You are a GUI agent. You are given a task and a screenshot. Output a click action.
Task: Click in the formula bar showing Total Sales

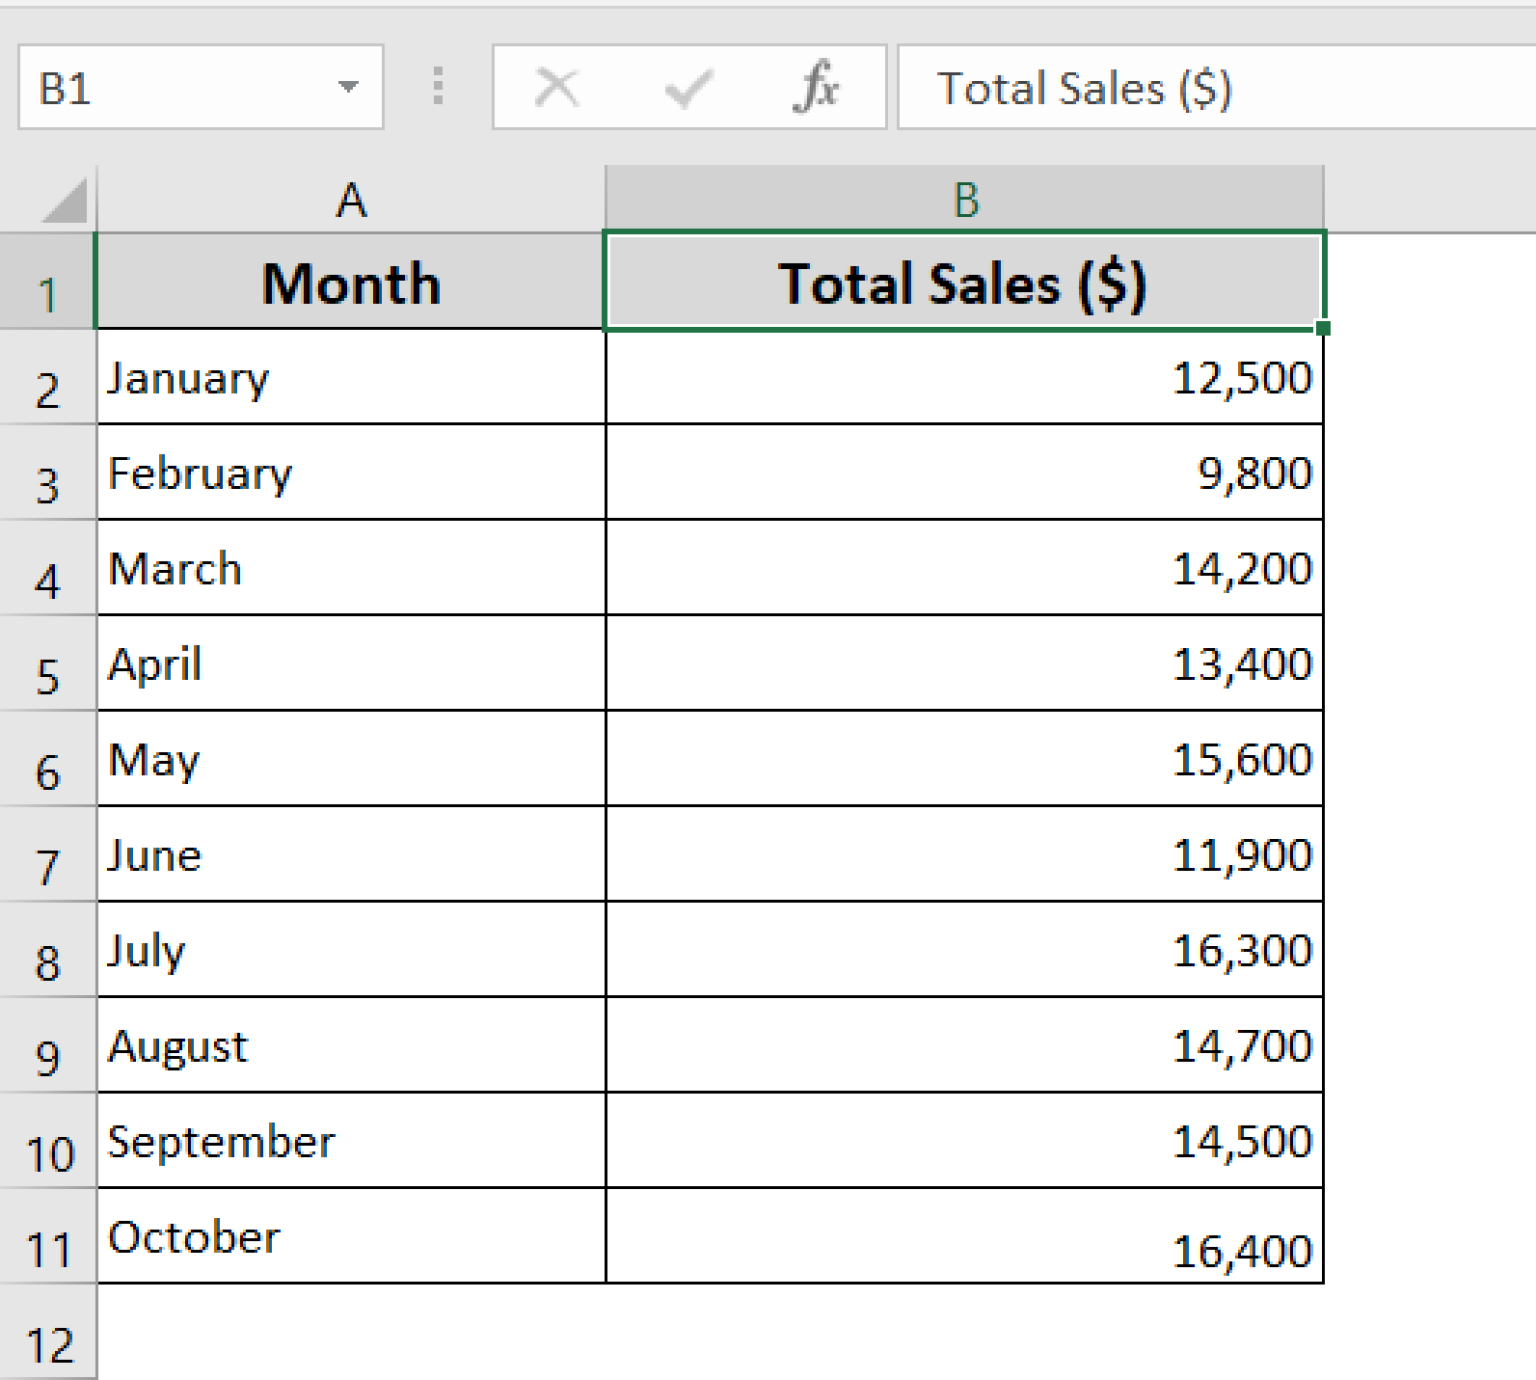tap(1150, 87)
